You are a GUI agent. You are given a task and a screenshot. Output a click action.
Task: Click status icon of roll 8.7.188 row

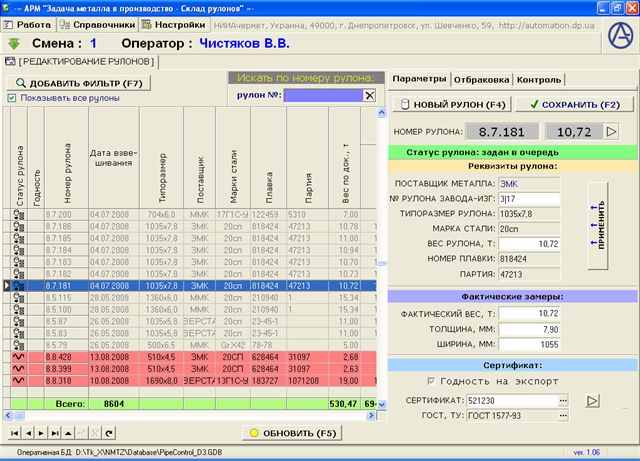tap(19, 227)
